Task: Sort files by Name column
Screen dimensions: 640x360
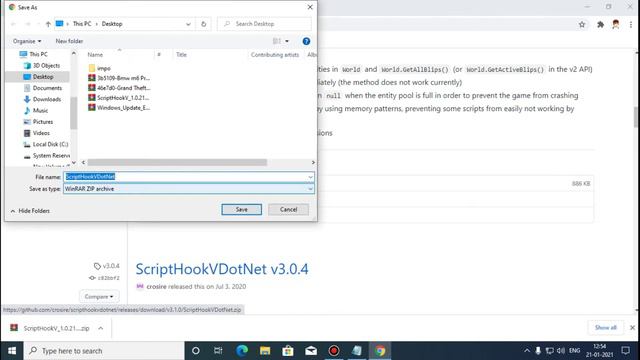Action: coord(95,55)
